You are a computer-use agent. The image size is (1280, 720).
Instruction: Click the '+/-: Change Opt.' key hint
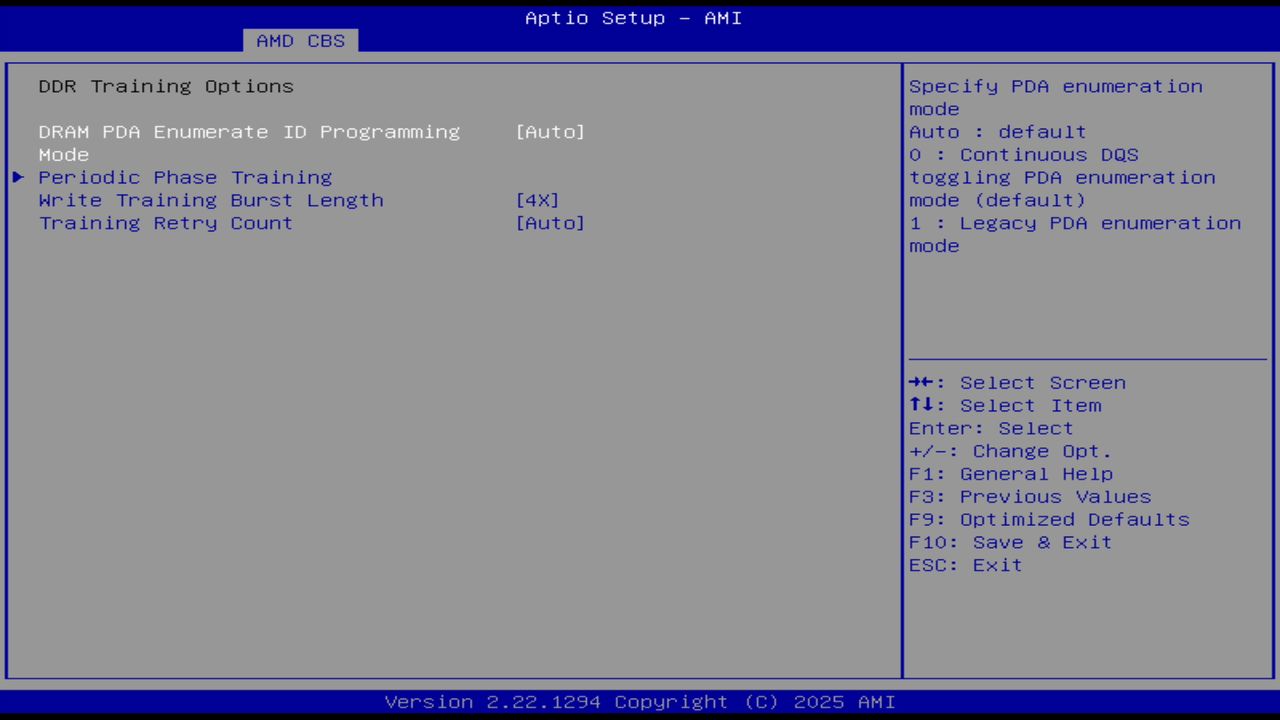click(x=1011, y=452)
